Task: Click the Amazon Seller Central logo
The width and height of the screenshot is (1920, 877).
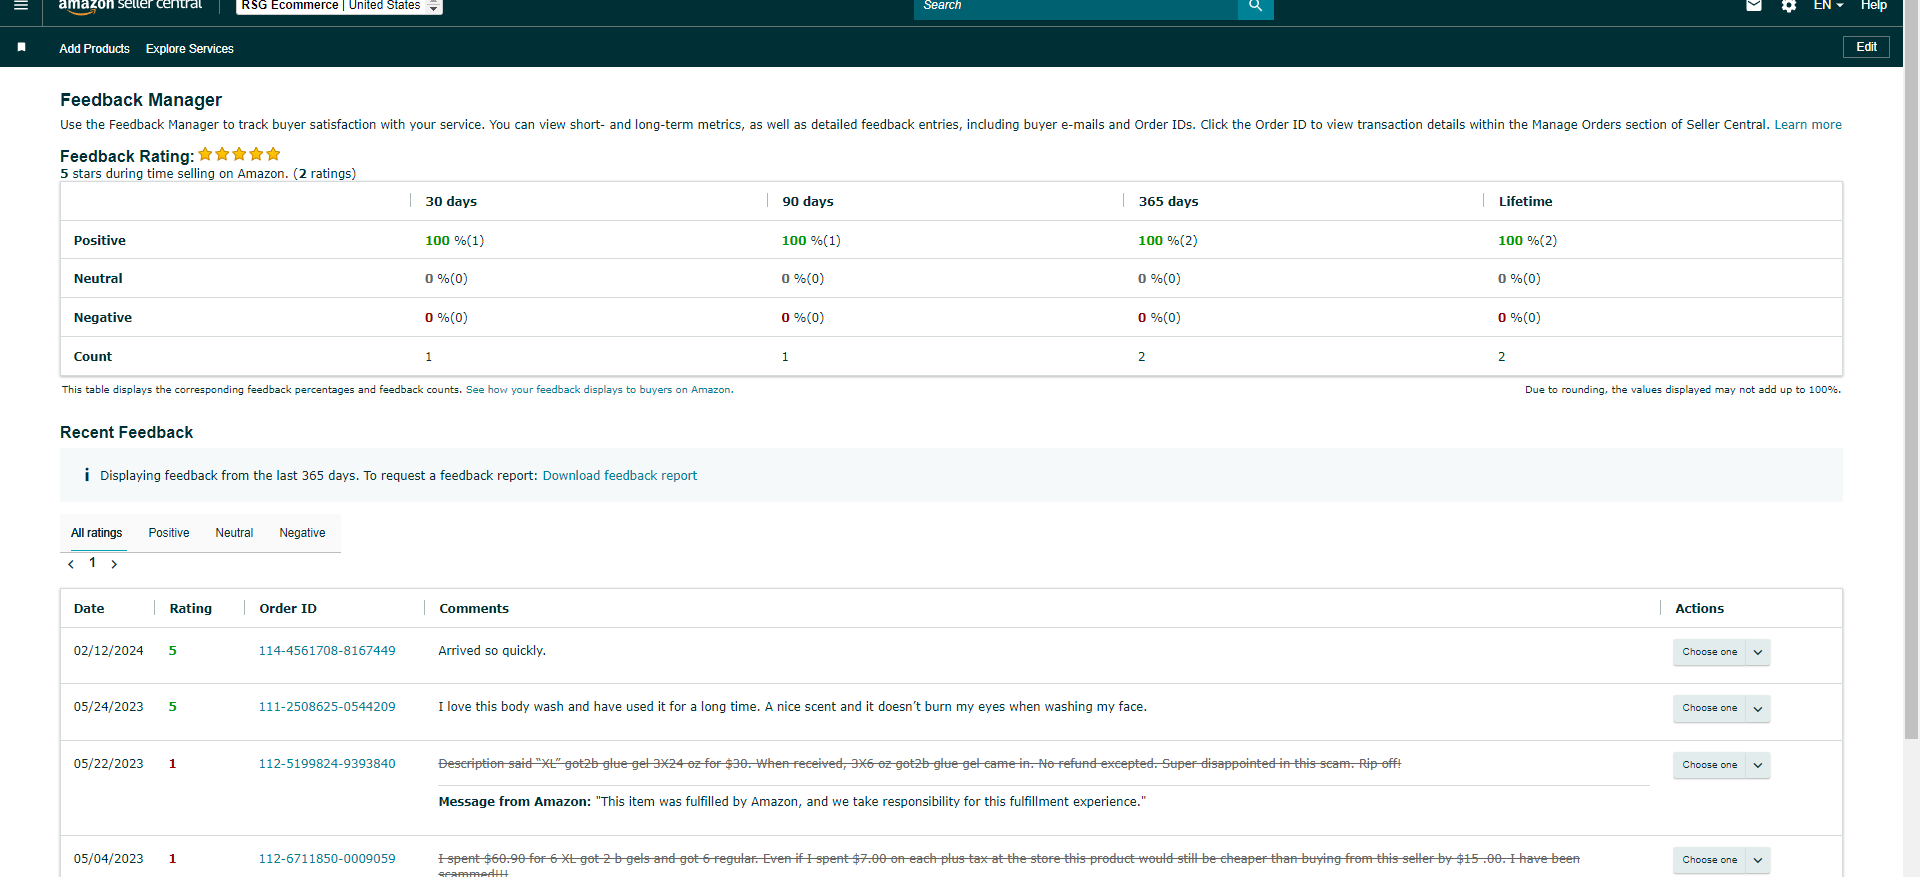Action: pyautogui.click(x=130, y=6)
